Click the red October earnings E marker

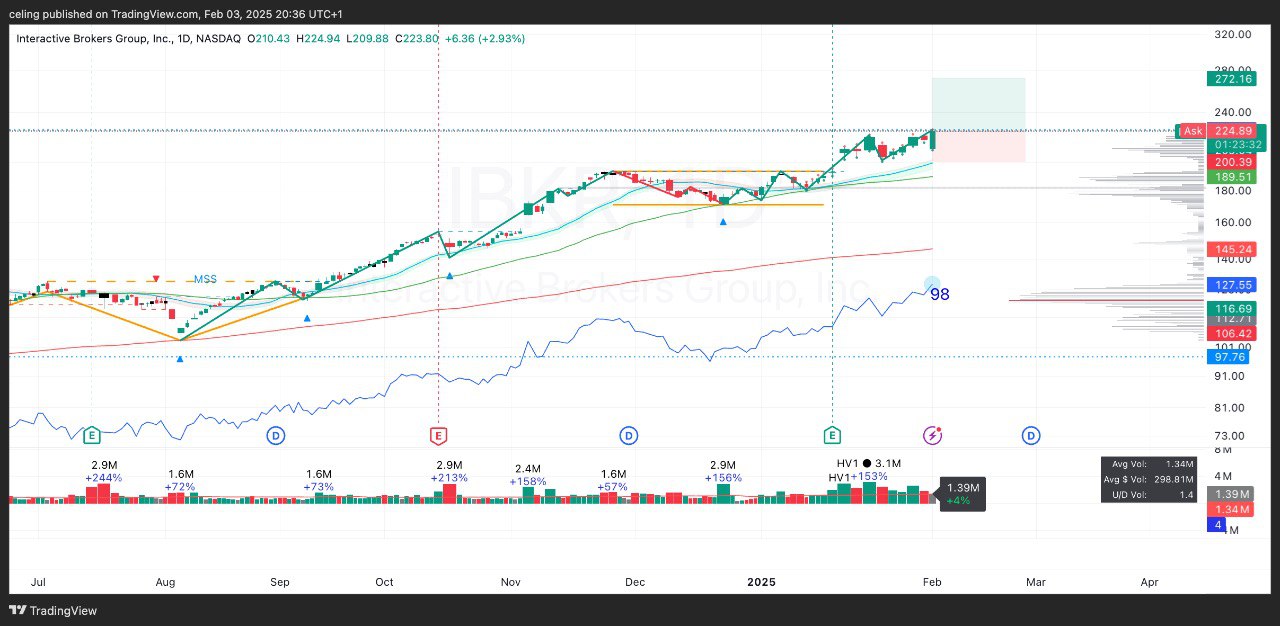coord(438,435)
